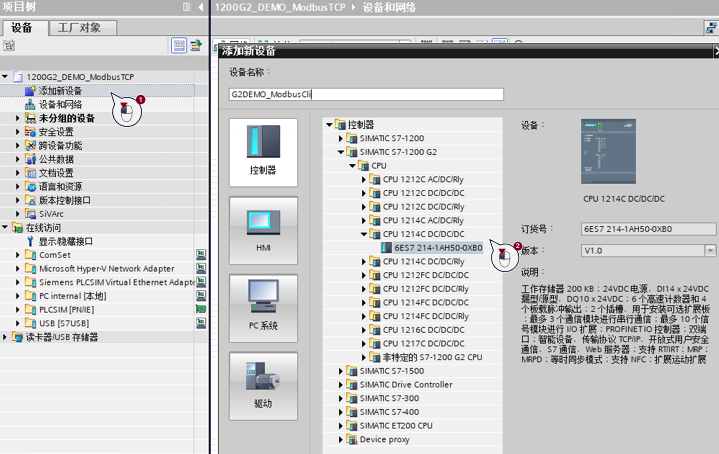719x454 pixels.
Task: Click the PLCSIM [PN/IE] interface status icon
Action: (201, 309)
